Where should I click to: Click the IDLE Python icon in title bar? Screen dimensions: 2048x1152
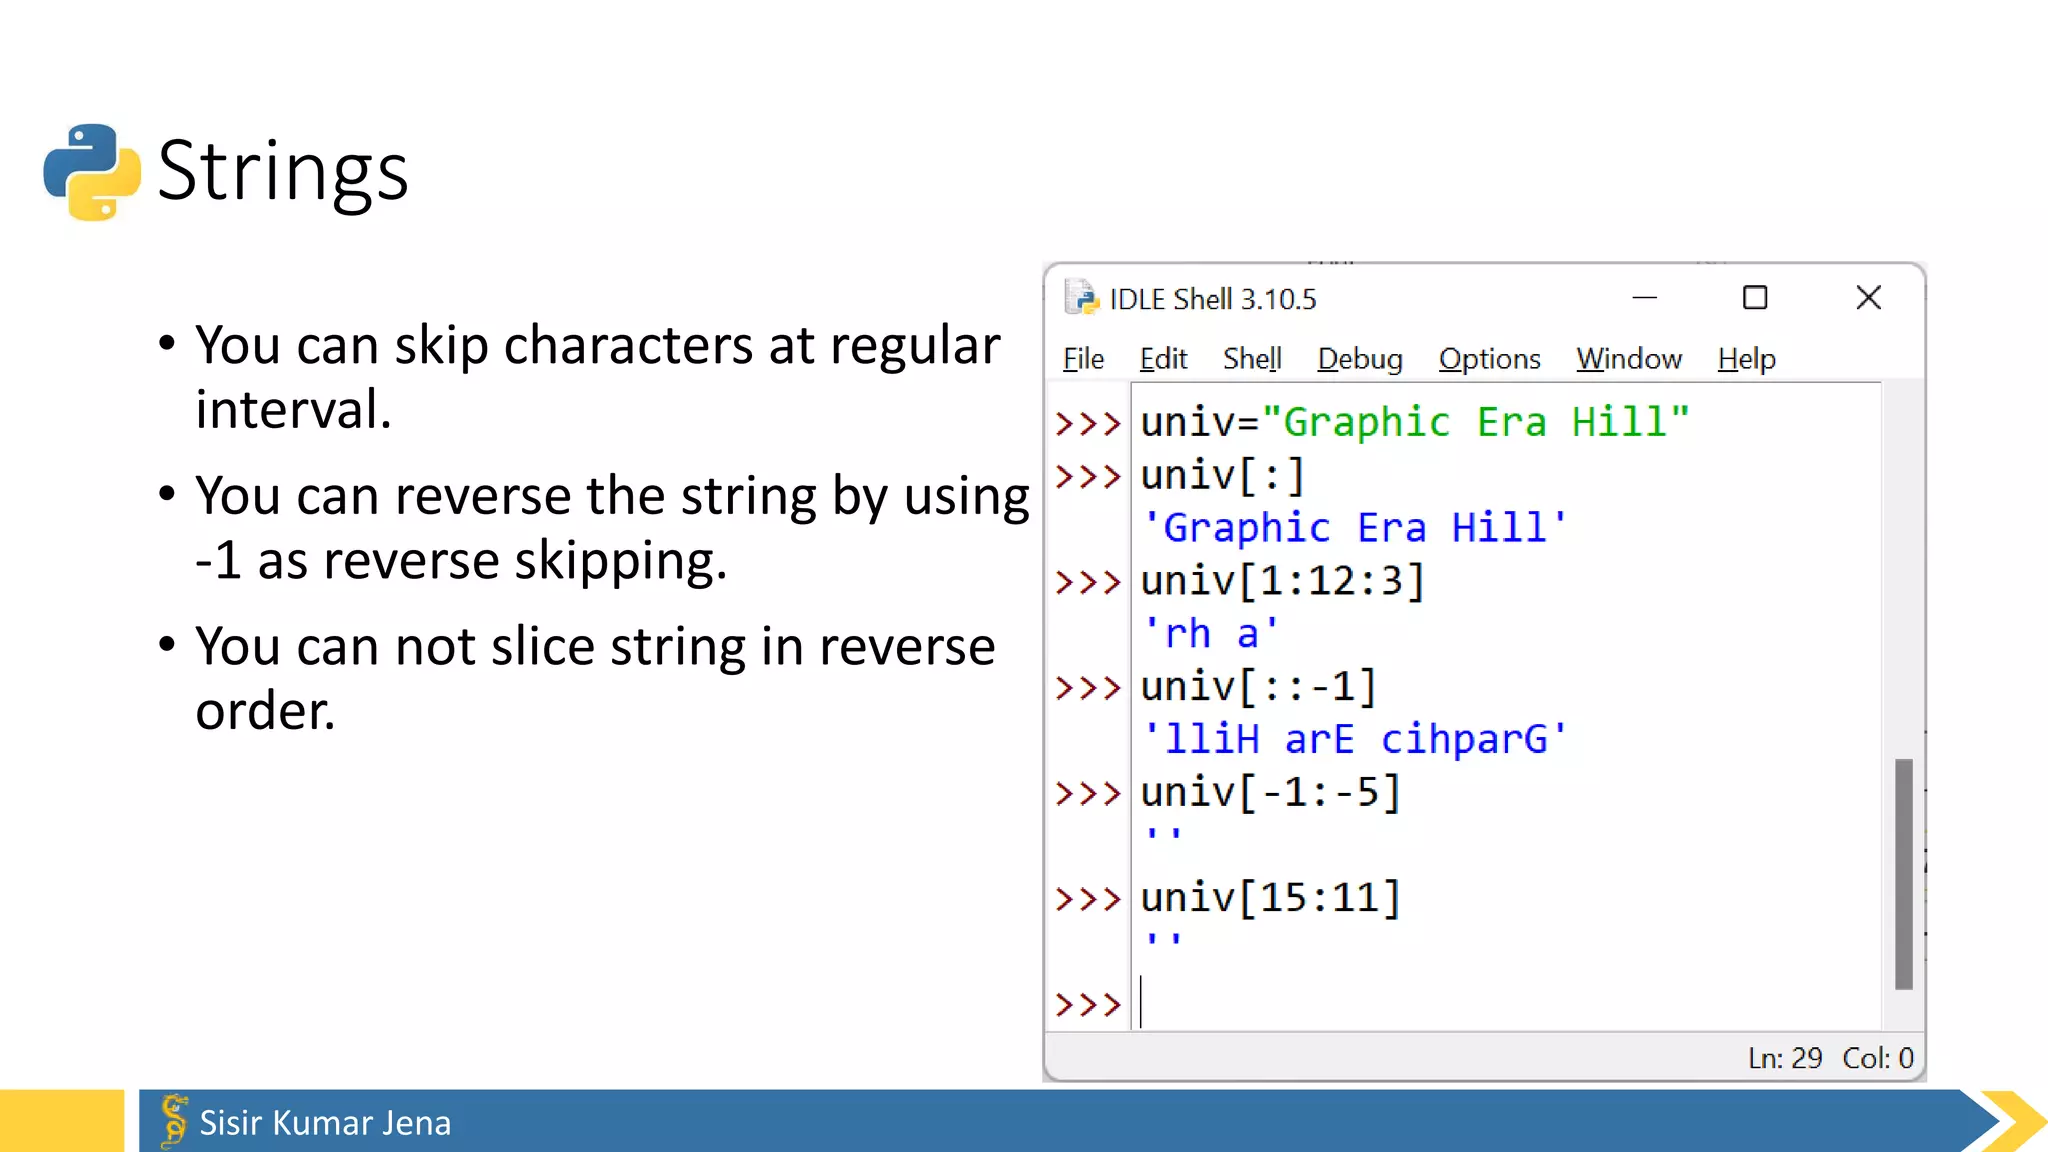coord(1082,297)
